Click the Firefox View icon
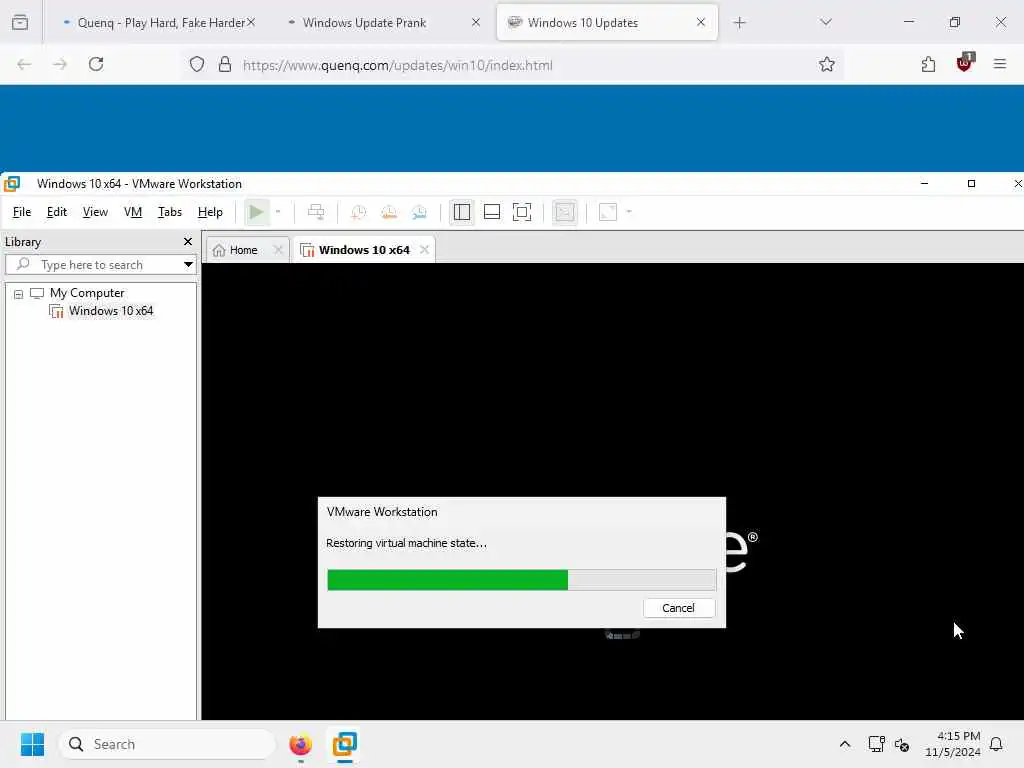The width and height of the screenshot is (1024, 768). pos(20,22)
